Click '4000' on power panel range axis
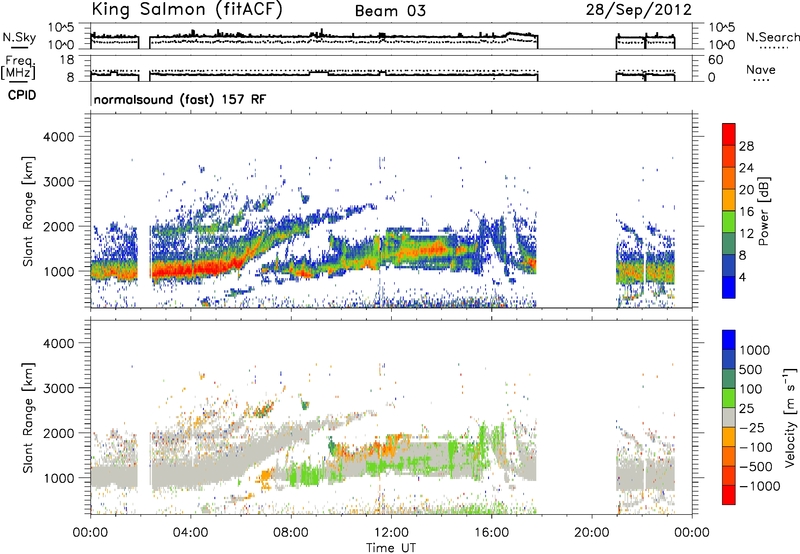Viewport: 800px width, 554px height. click(58, 137)
